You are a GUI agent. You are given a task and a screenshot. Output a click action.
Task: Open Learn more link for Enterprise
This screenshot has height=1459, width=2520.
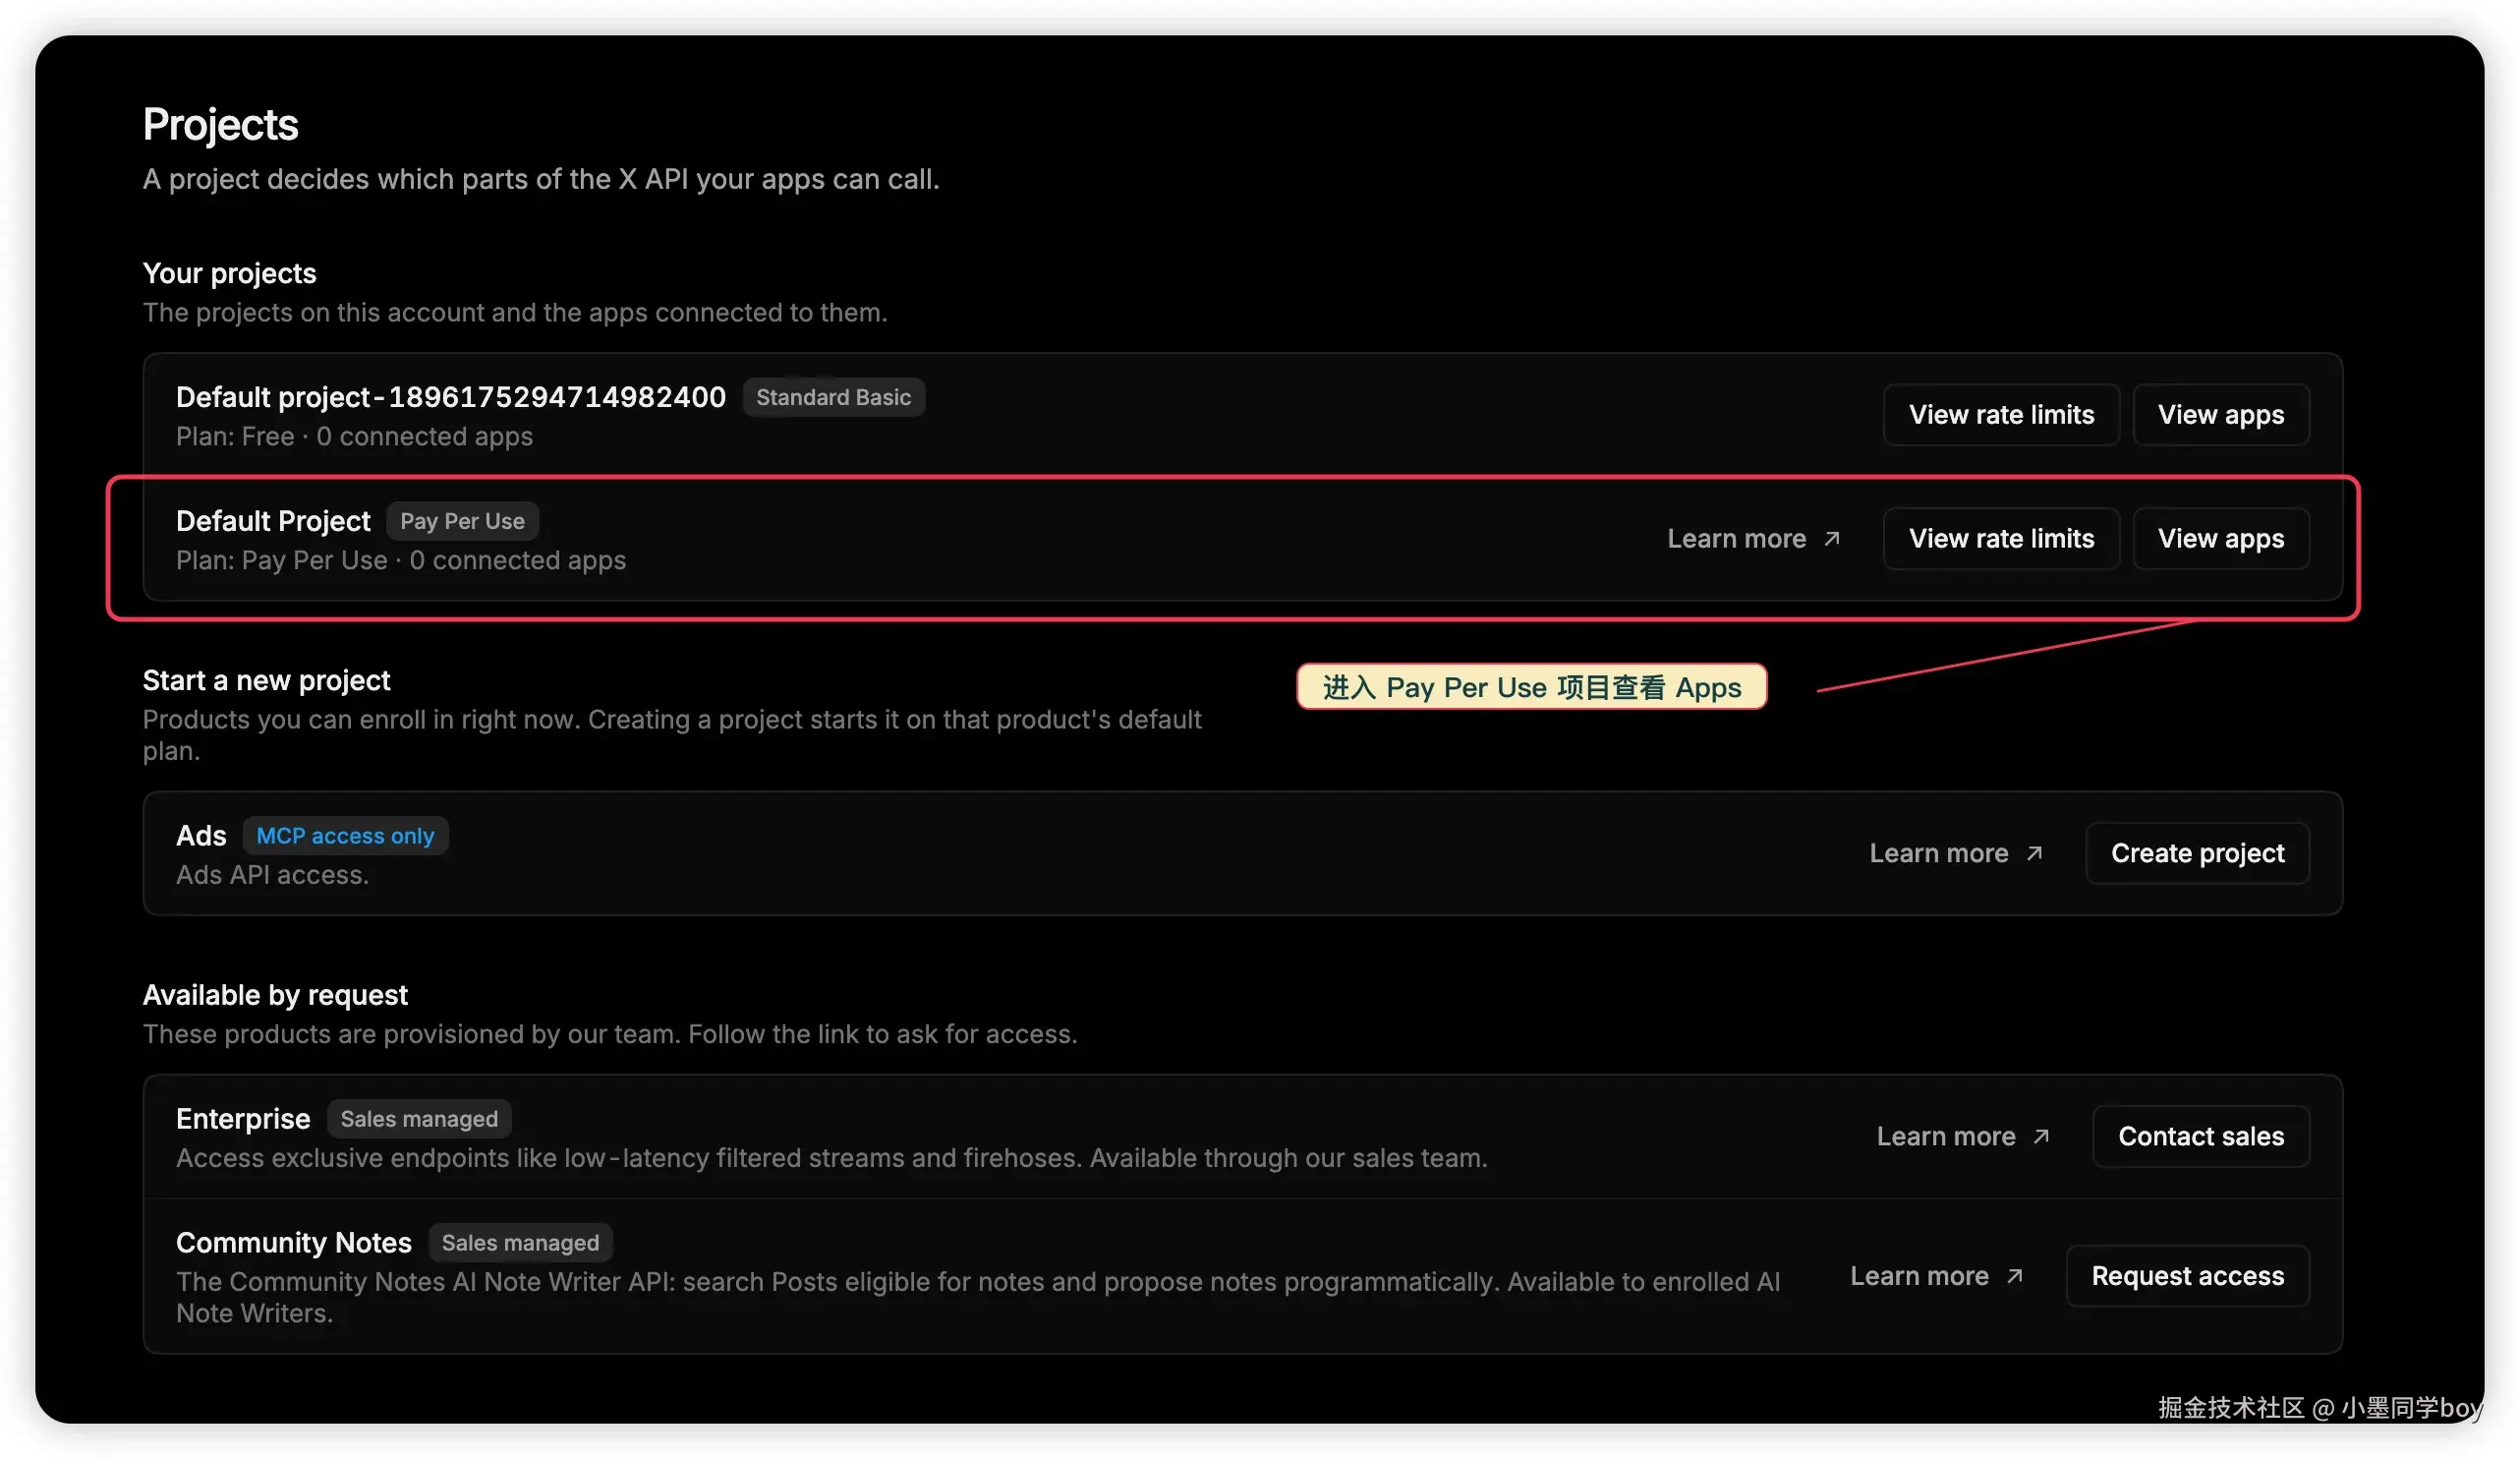(x=1946, y=1136)
